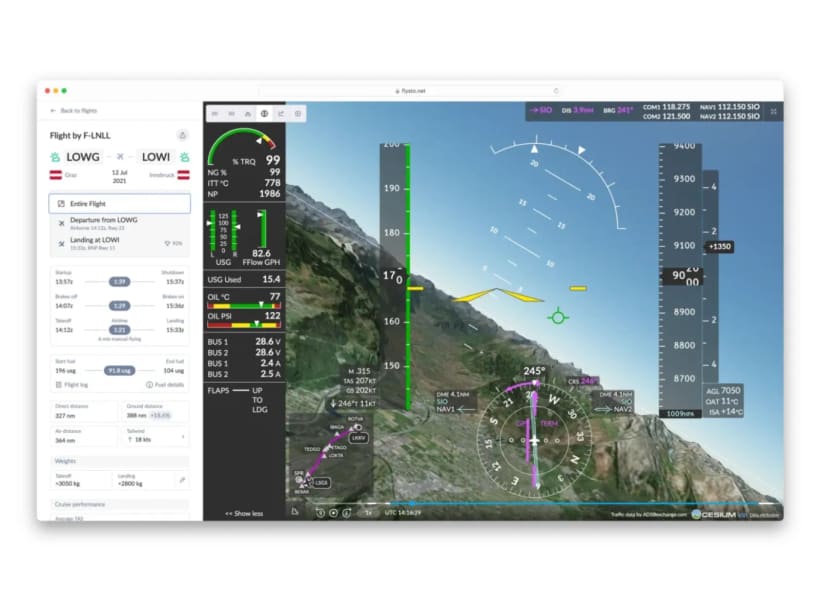Toggle fullscreen with the top-right expand icon
The image size is (820, 615).
[x=773, y=111]
